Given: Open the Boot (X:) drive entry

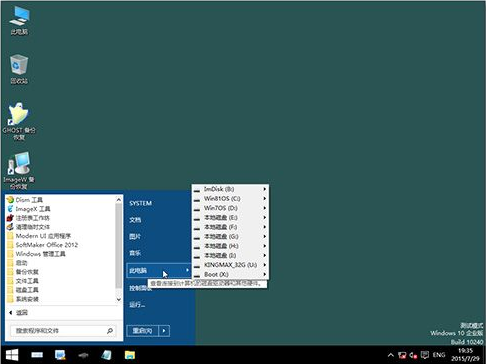Looking at the screenshot, I should tap(230, 274).
